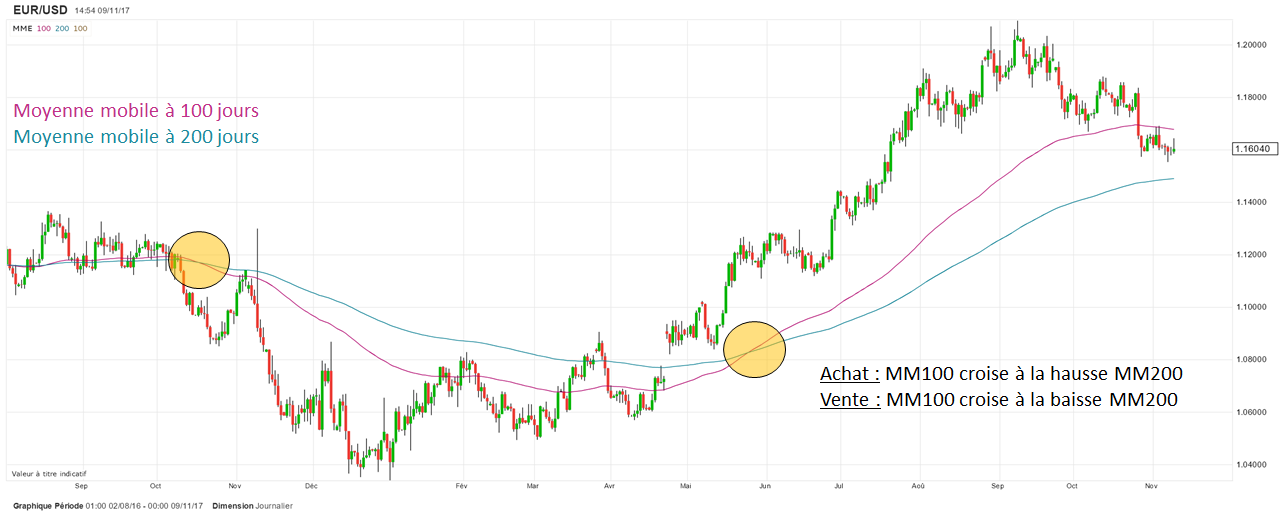Click the 'Valeur à titre indicatif' notice

(49, 473)
